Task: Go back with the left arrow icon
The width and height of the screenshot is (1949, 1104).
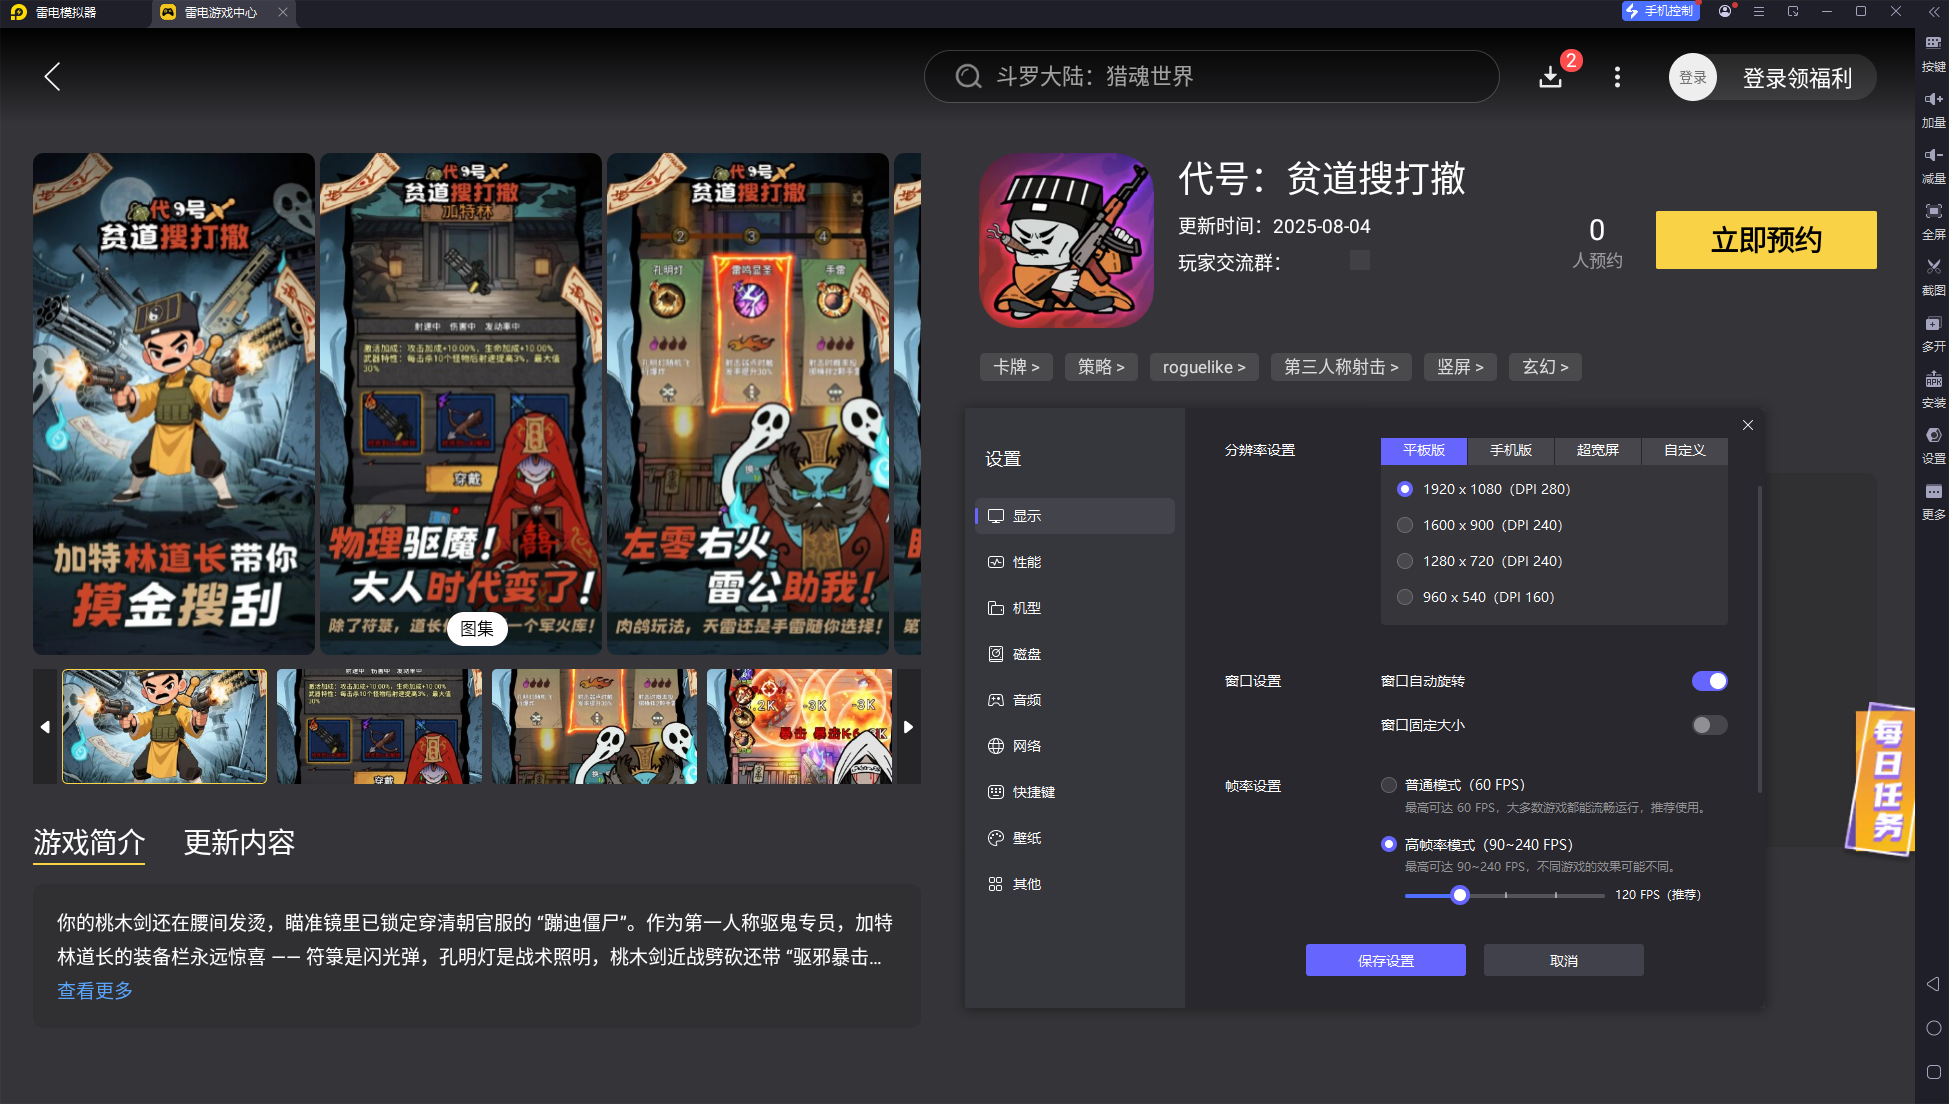Action: (53, 77)
